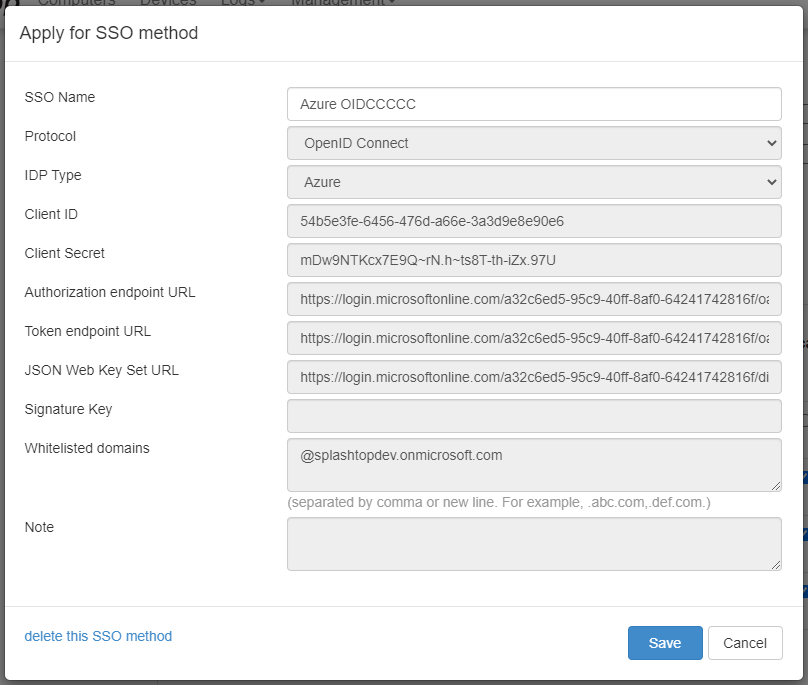Click the 'Protocol' label text
The image size is (808, 685).
point(50,136)
